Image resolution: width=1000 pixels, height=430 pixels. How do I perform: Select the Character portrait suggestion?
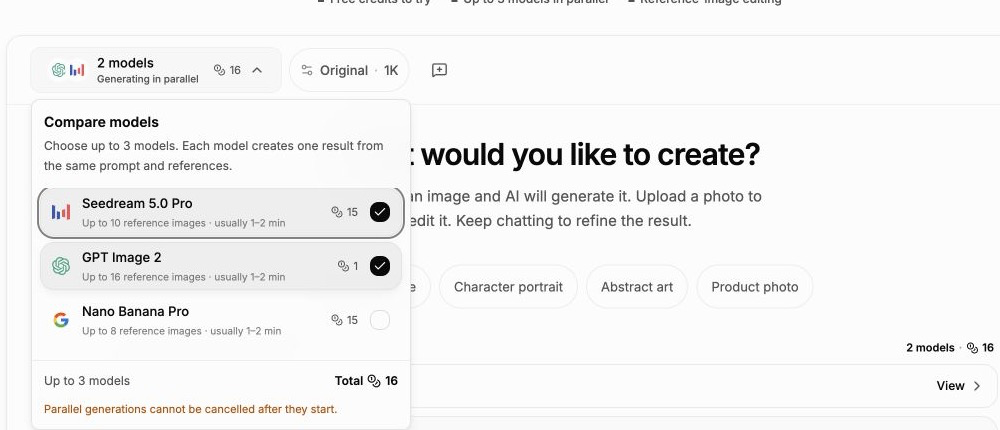click(x=508, y=287)
